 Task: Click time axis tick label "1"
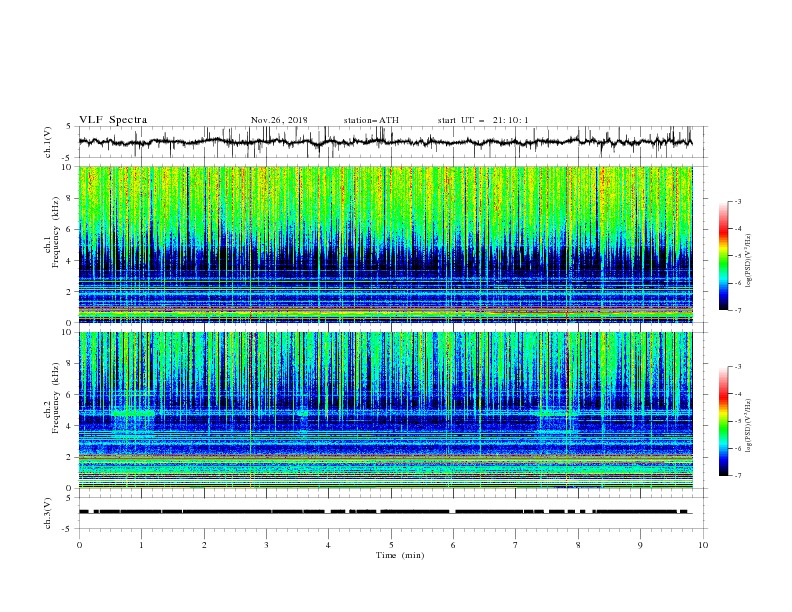141,545
